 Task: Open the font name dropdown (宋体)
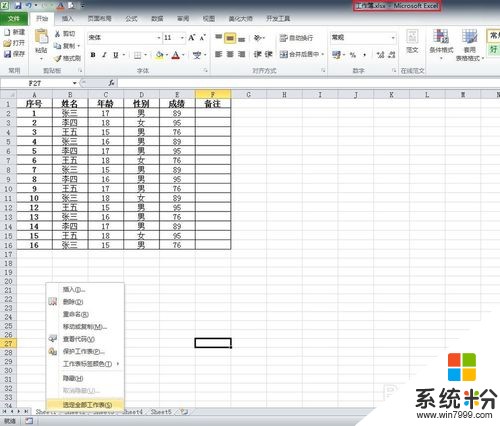159,38
